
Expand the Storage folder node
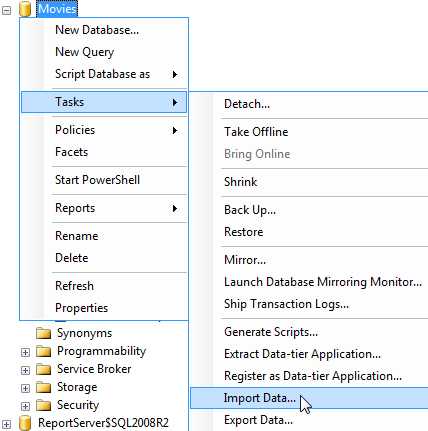[25, 388]
